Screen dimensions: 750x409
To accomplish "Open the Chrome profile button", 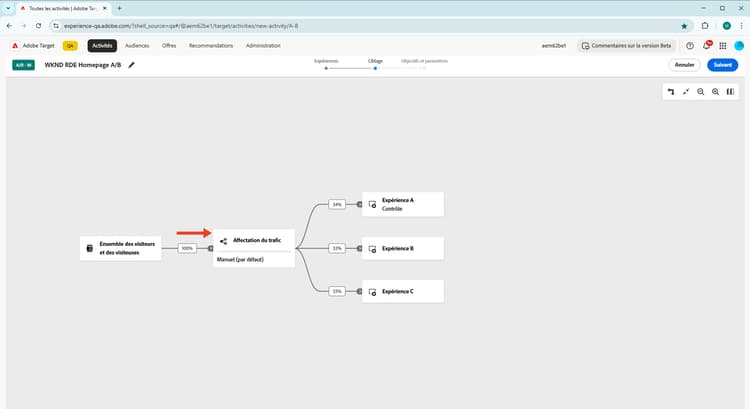I will [x=727, y=26].
